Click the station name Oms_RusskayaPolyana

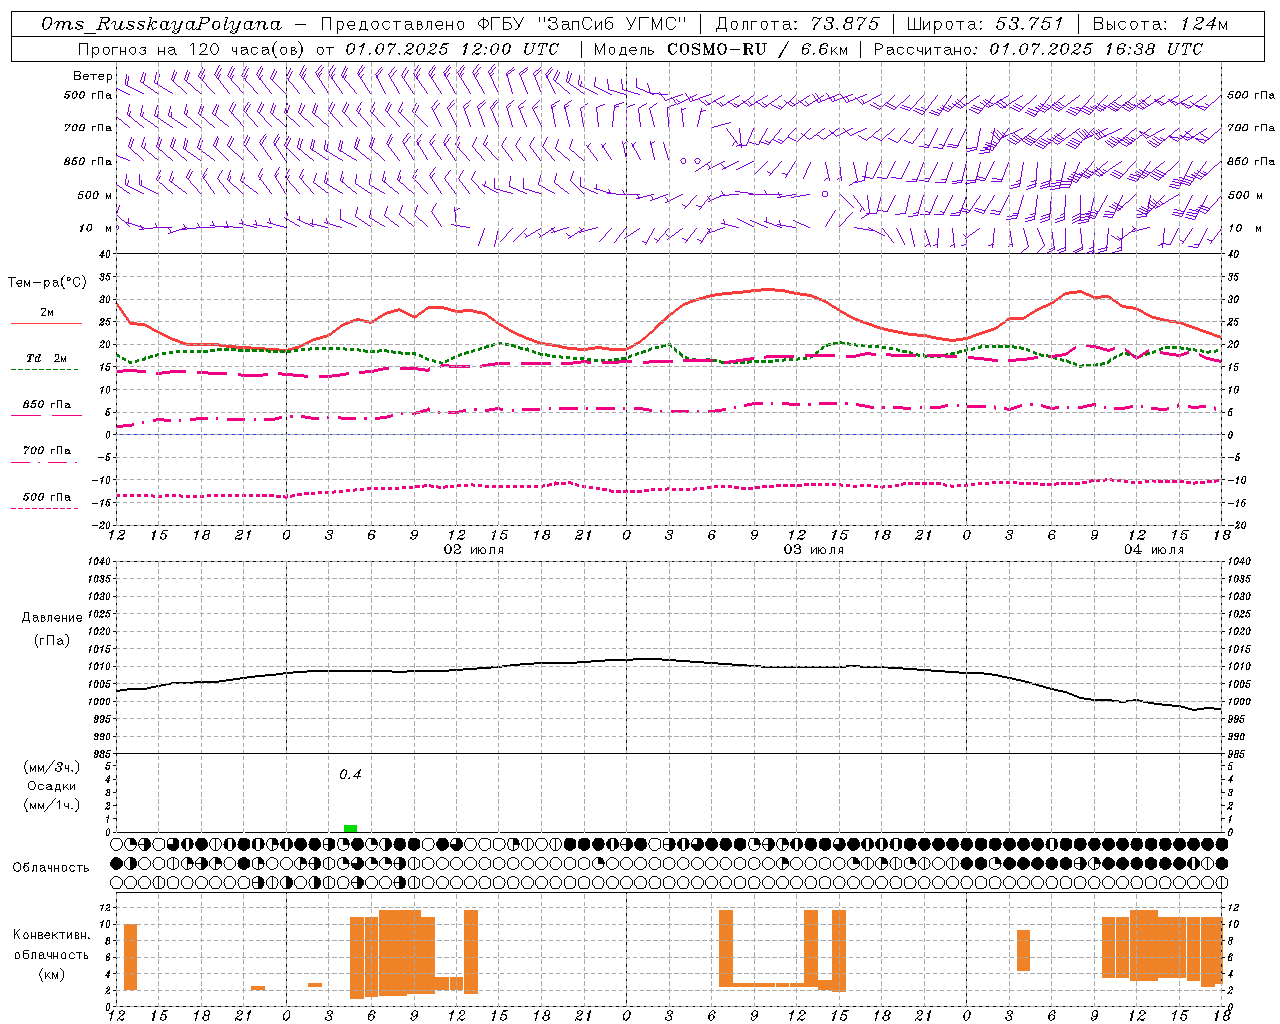(x=161, y=24)
